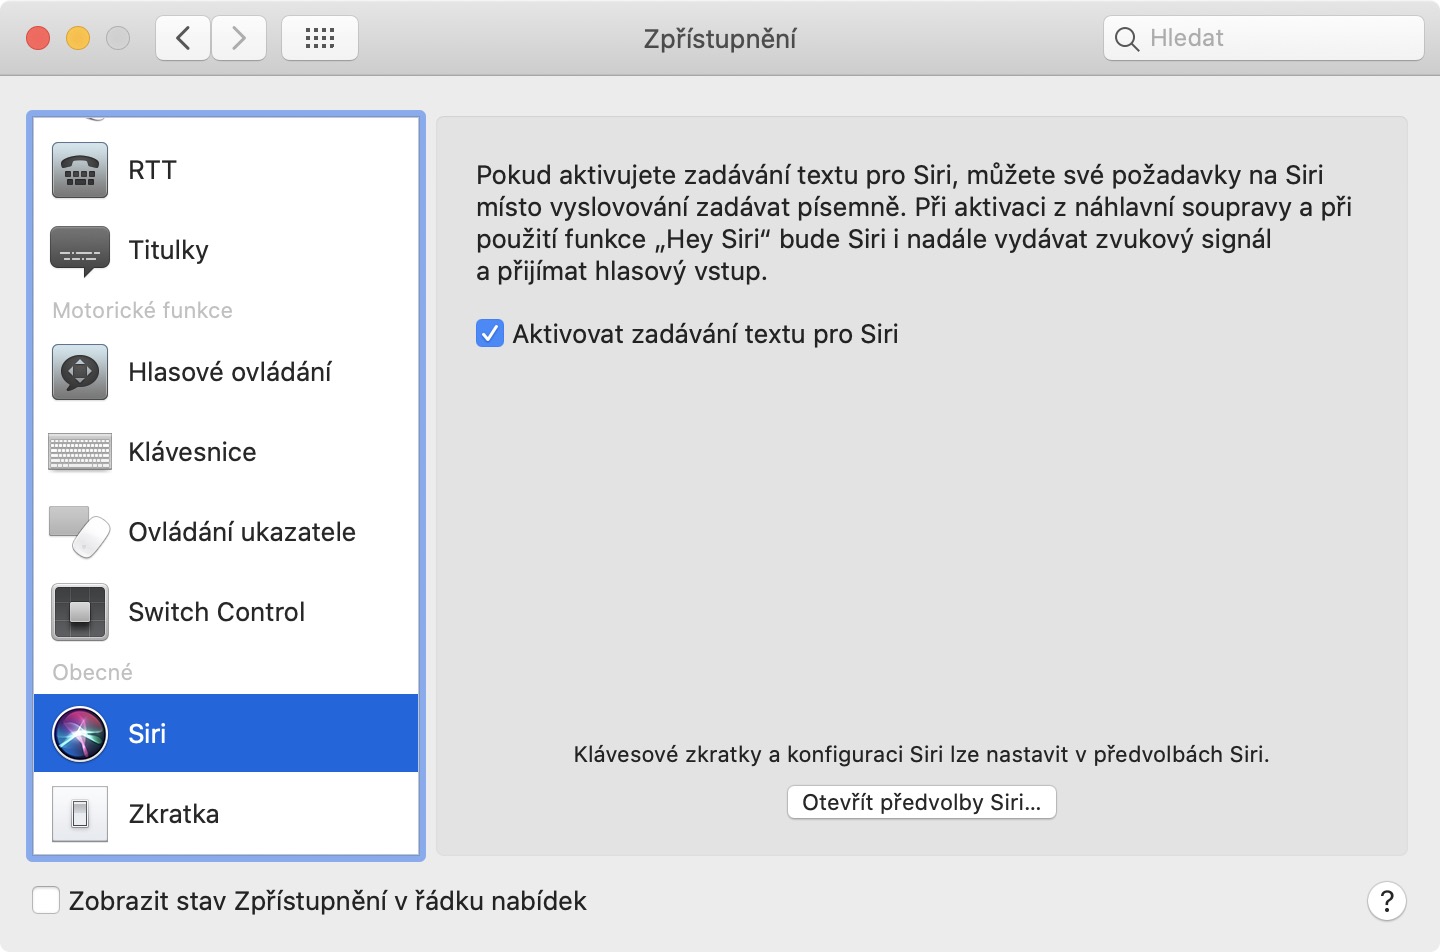Select Switch Control label in the sidebar
Viewport: 1440px width, 952px height.
click(x=216, y=612)
